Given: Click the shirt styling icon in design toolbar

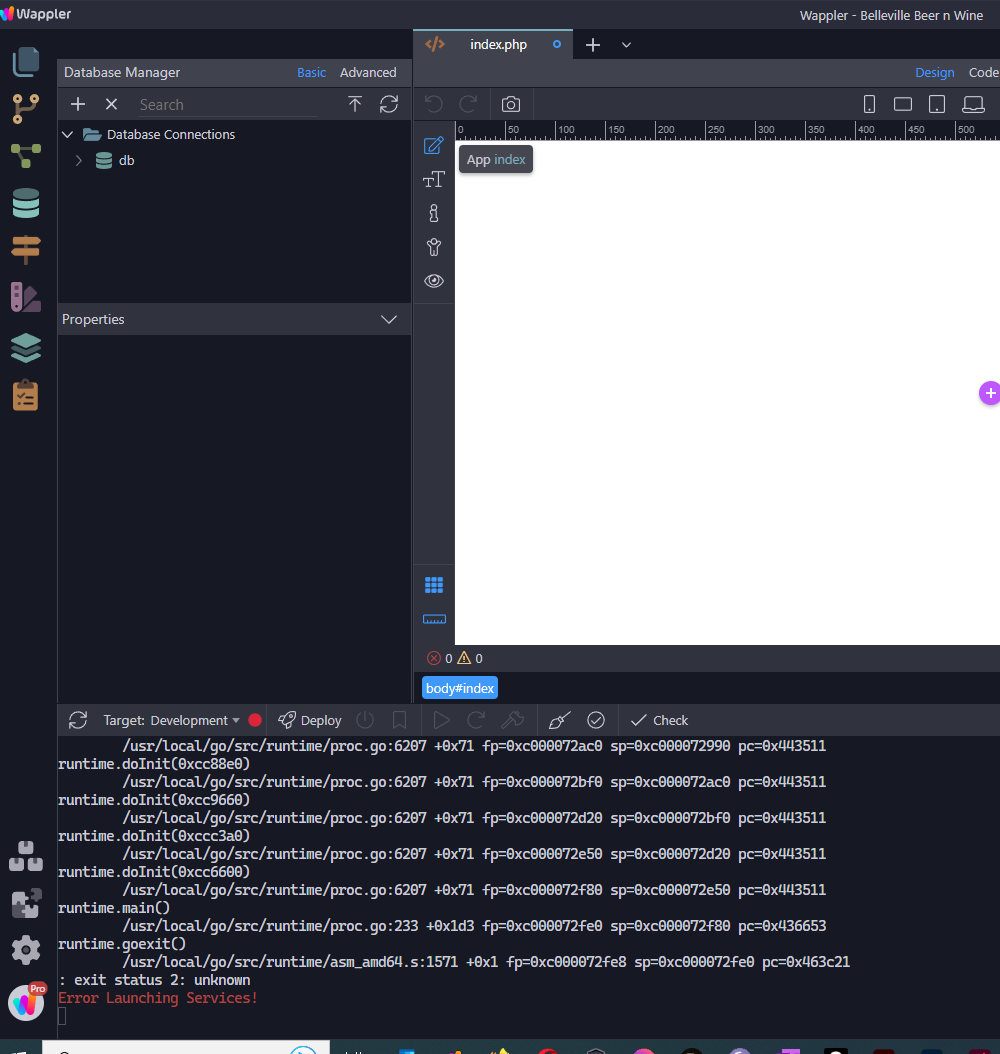Looking at the screenshot, I should coord(434,247).
